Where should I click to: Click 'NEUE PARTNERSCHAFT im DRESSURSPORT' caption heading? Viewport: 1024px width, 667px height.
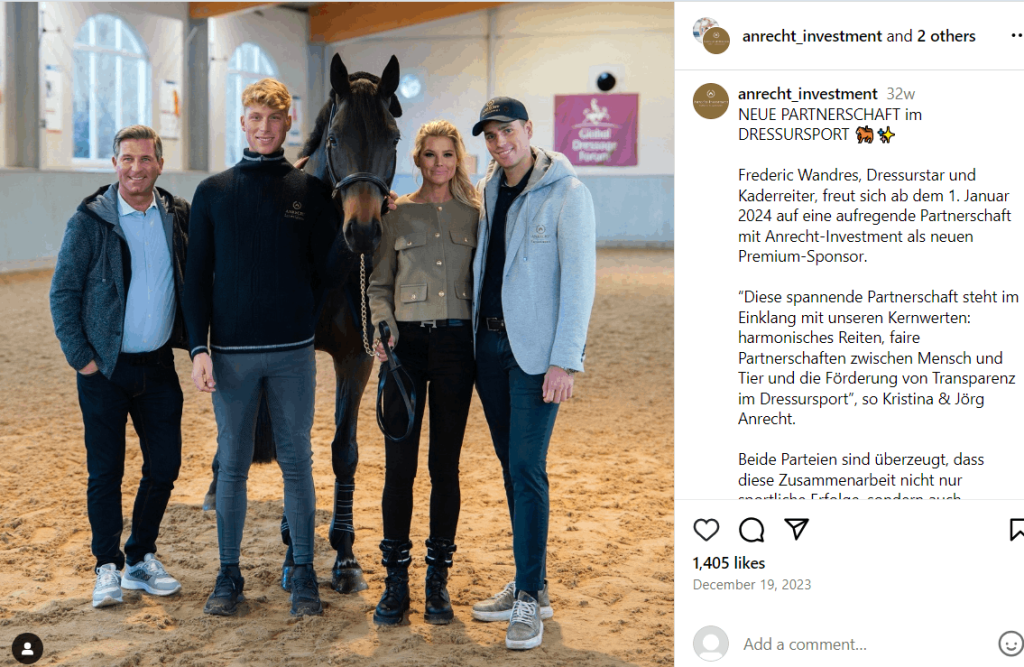[x=829, y=124]
